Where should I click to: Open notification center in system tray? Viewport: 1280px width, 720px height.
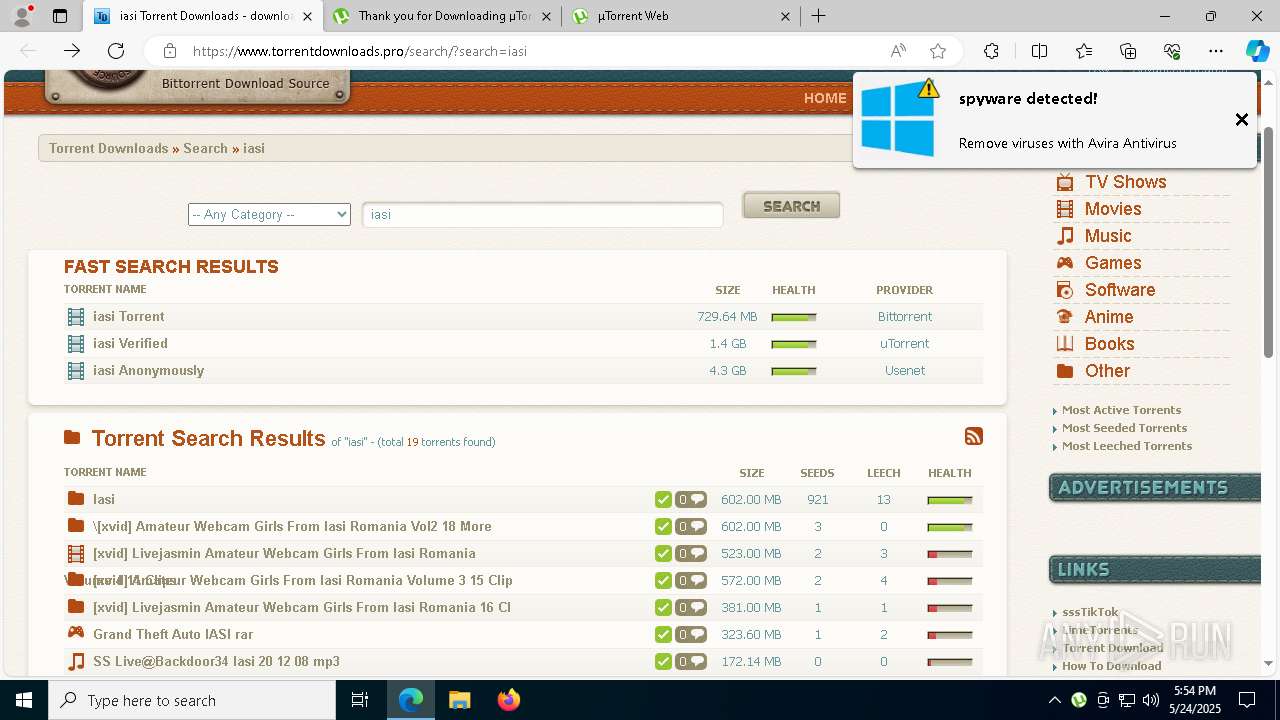pos(1247,700)
